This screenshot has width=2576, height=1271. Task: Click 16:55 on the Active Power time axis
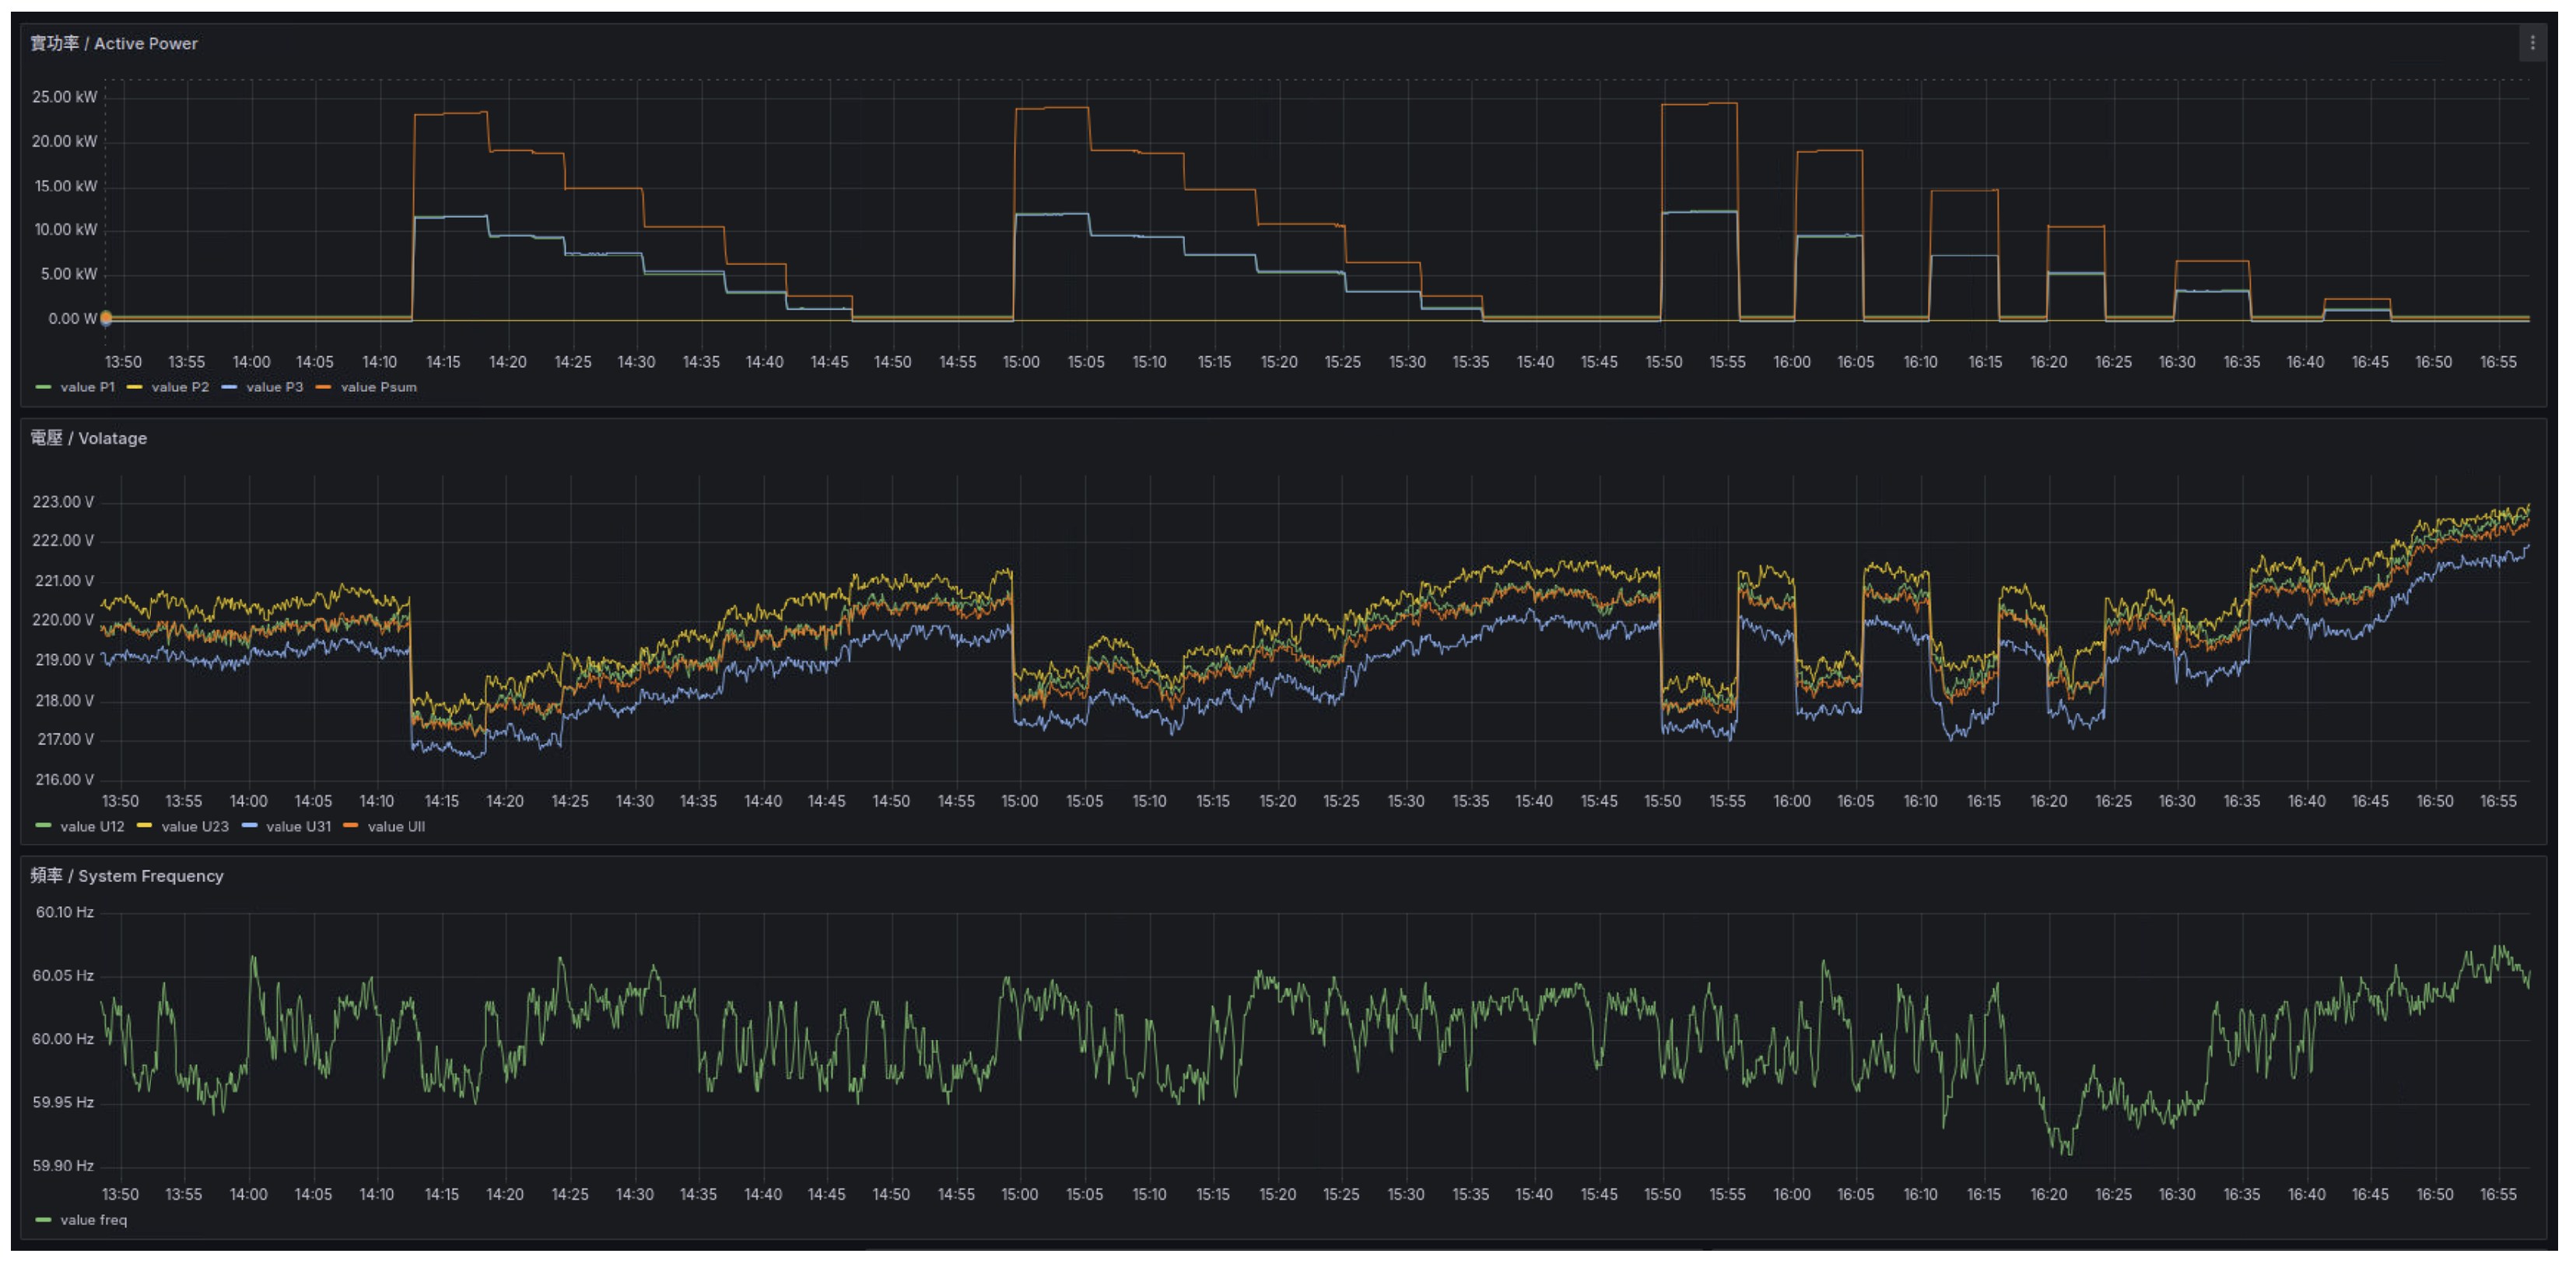[x=2498, y=362]
